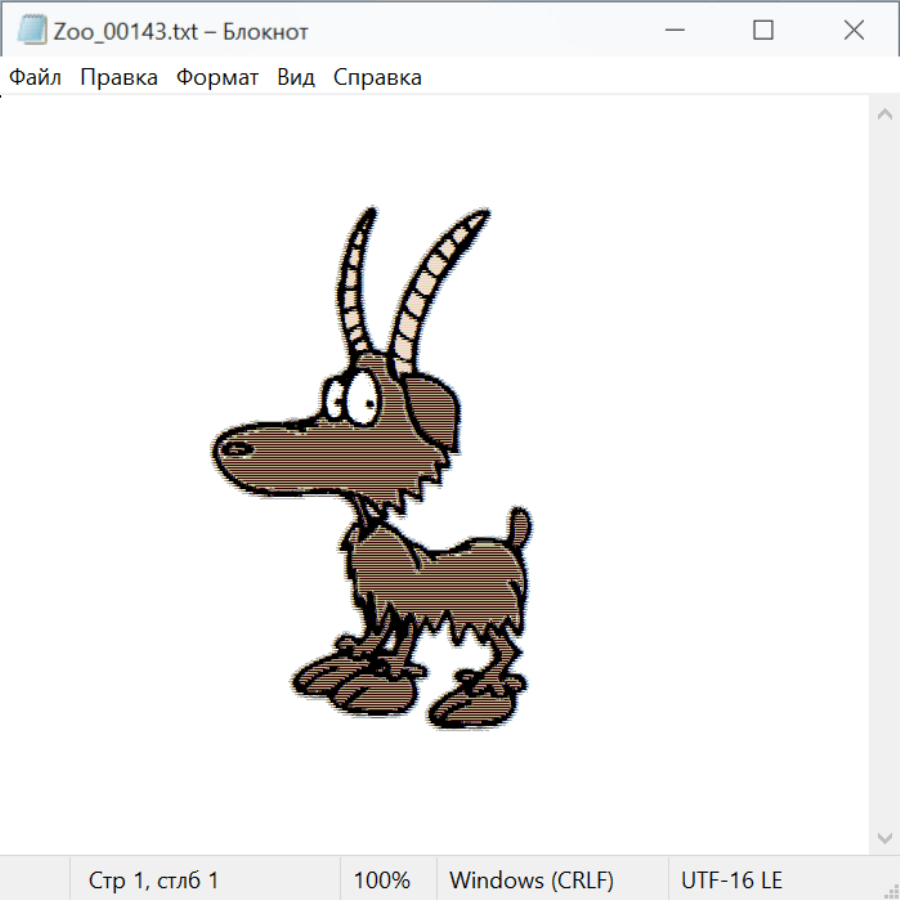Click the 100% zoom level in status bar
The height and width of the screenshot is (900, 900).
point(382,880)
